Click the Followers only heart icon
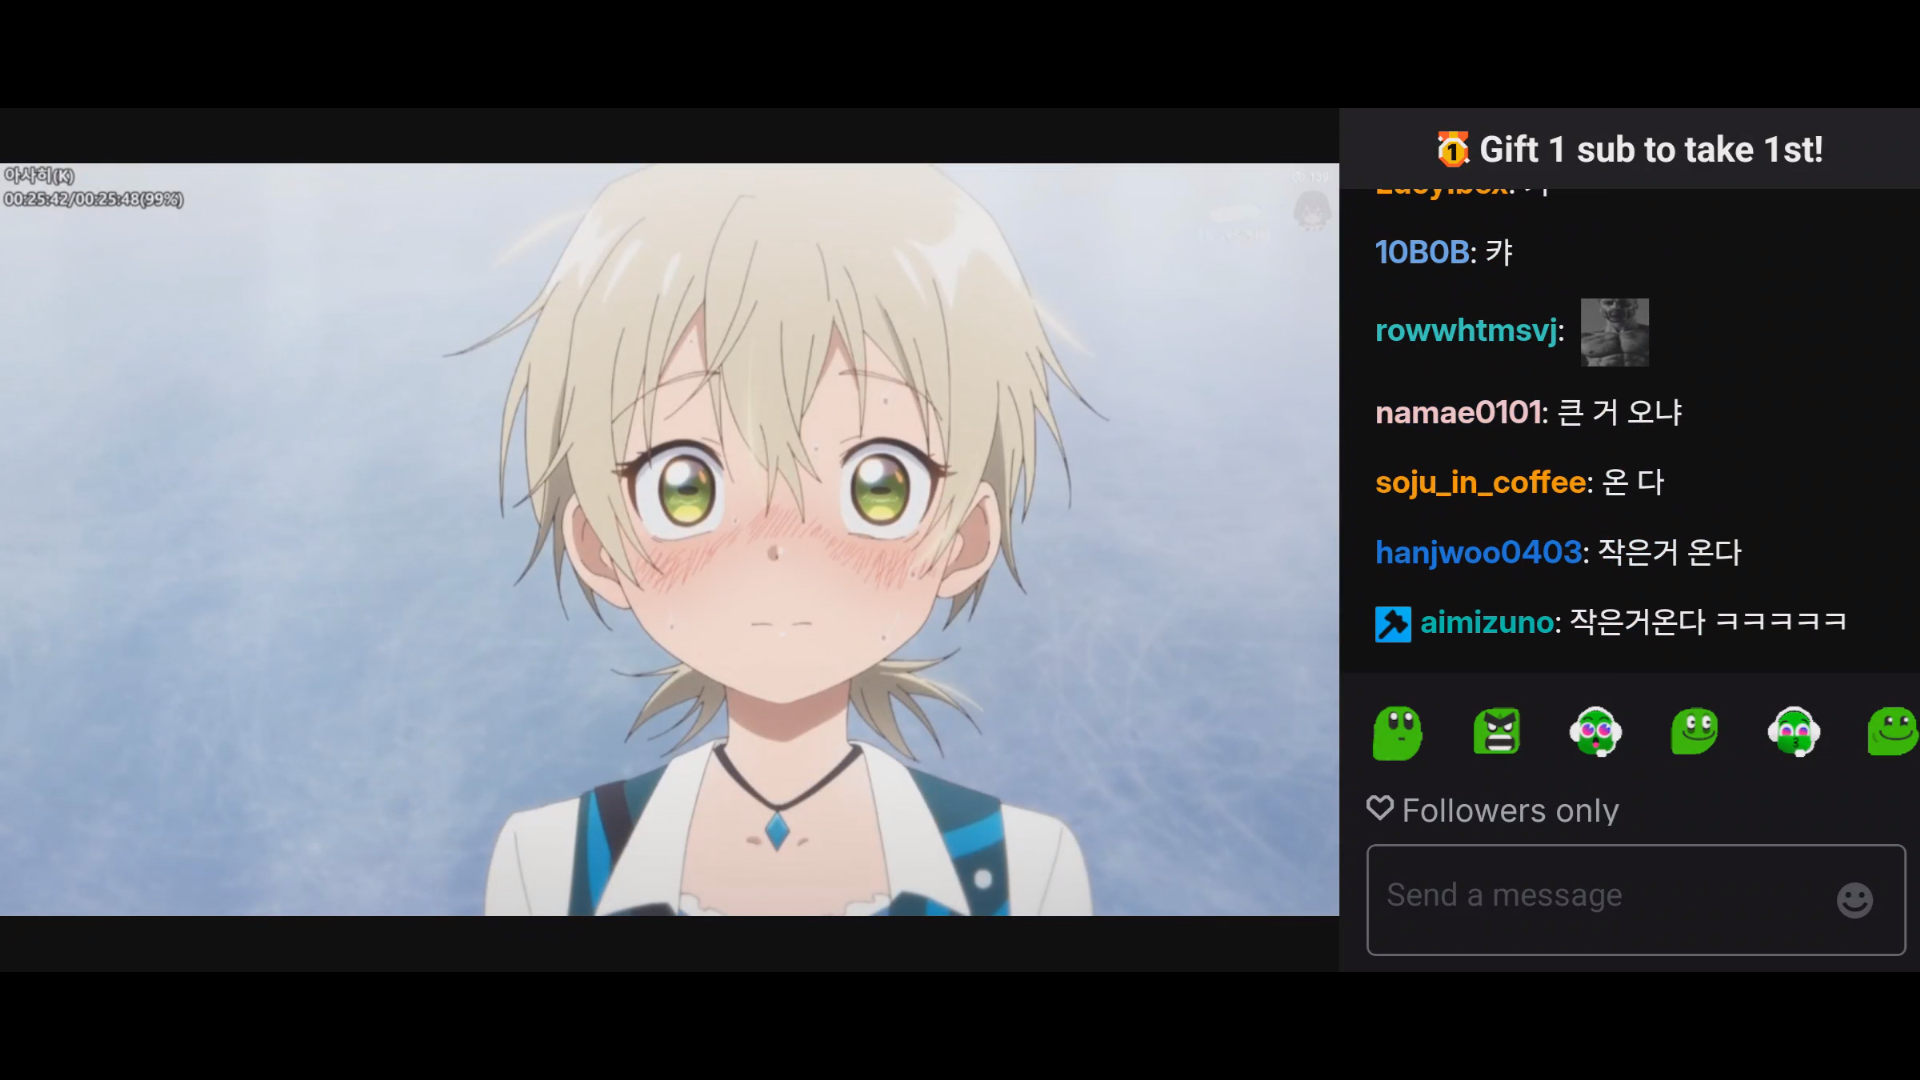 point(1380,808)
